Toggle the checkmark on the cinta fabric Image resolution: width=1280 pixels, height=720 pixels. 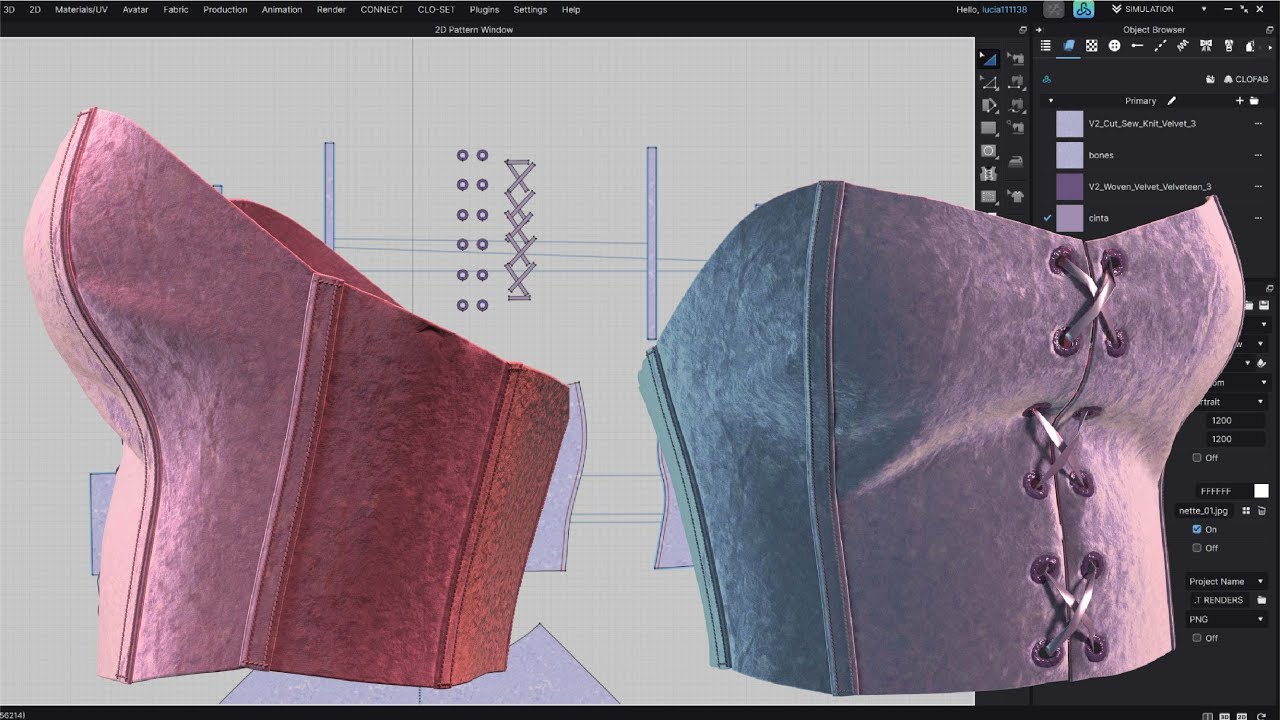(1047, 217)
